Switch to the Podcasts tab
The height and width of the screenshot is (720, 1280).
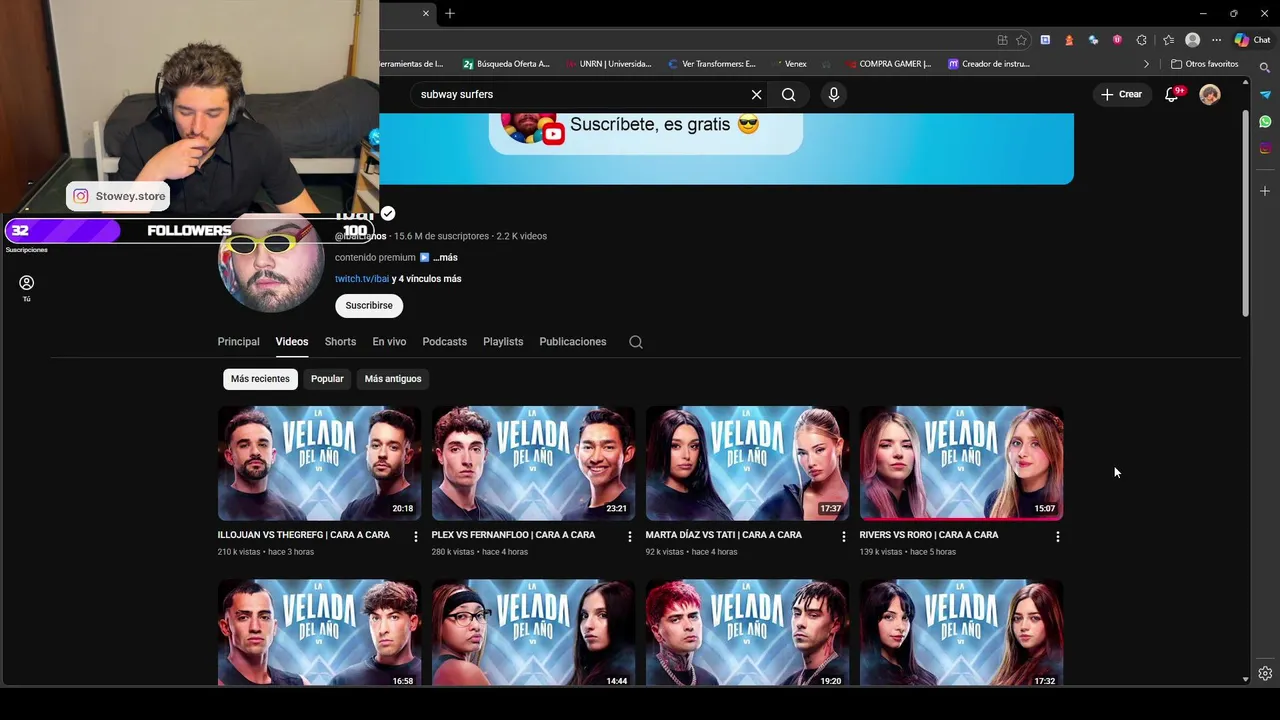444,342
